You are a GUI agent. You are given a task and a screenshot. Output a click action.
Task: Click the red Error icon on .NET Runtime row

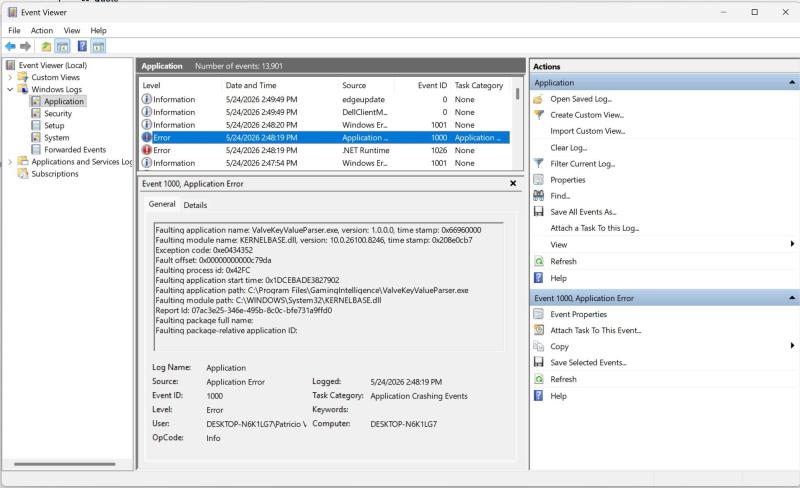point(147,150)
